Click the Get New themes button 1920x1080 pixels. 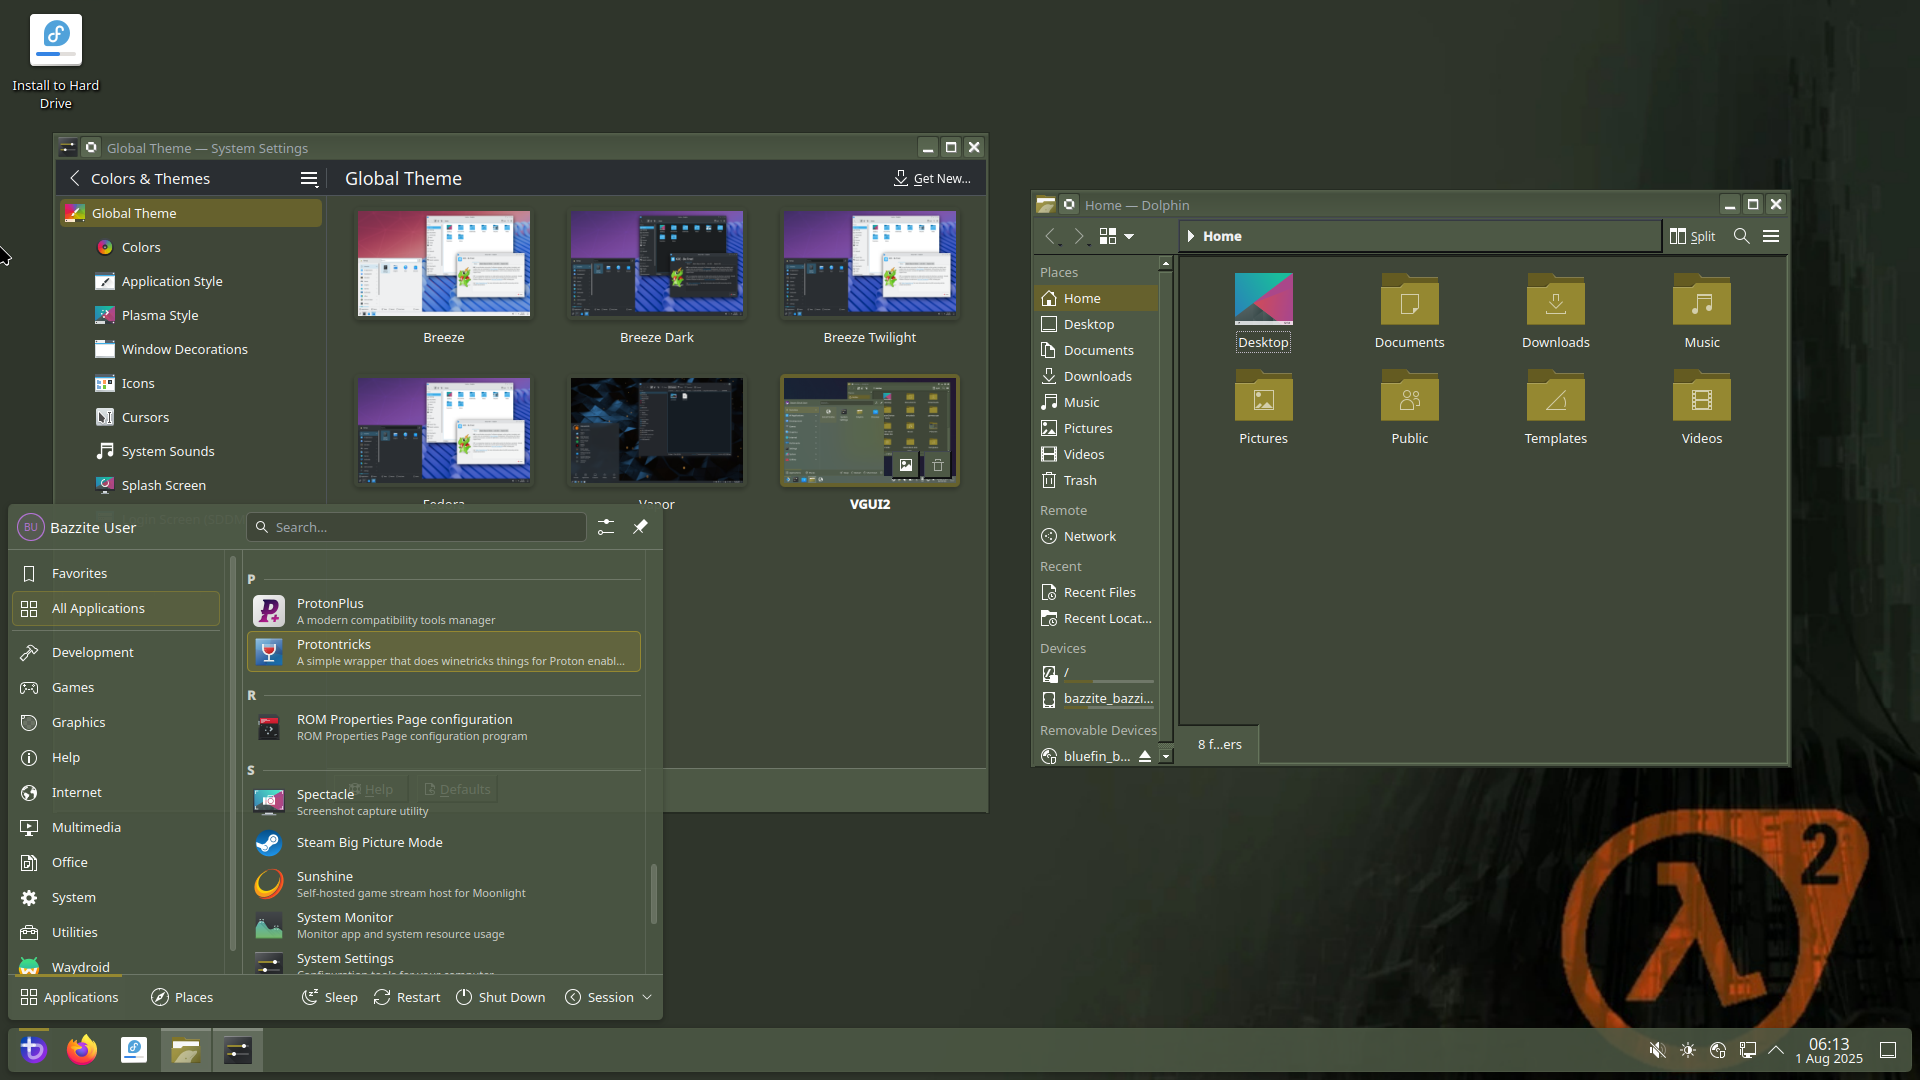(x=932, y=179)
